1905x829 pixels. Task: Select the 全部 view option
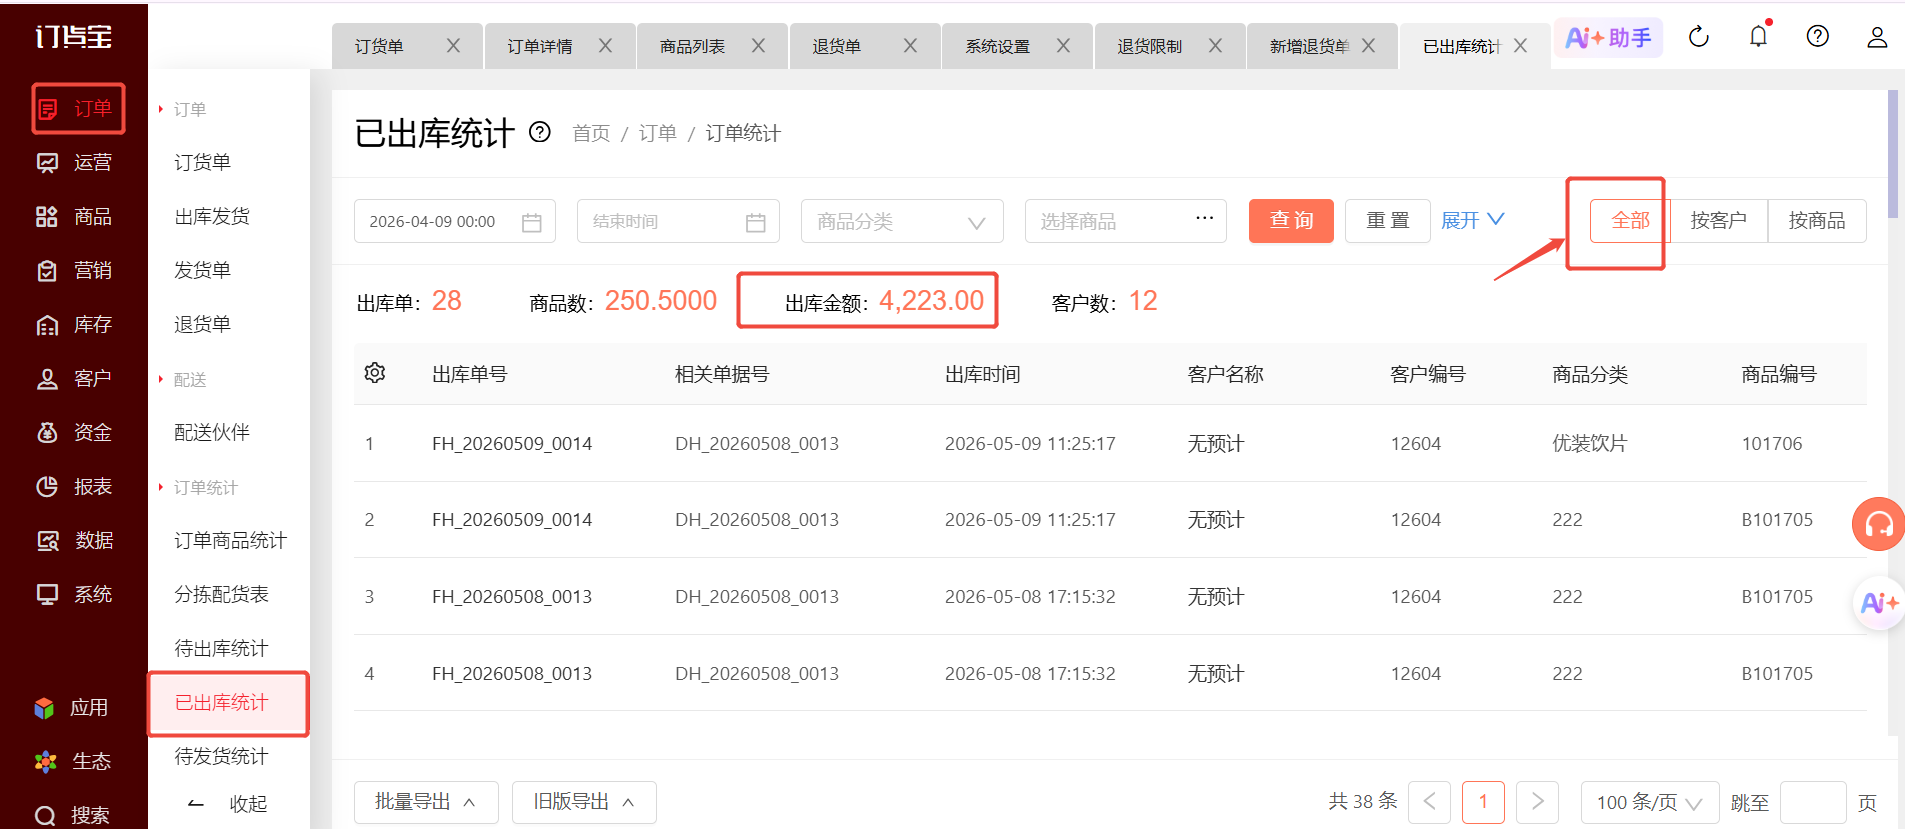1630,220
